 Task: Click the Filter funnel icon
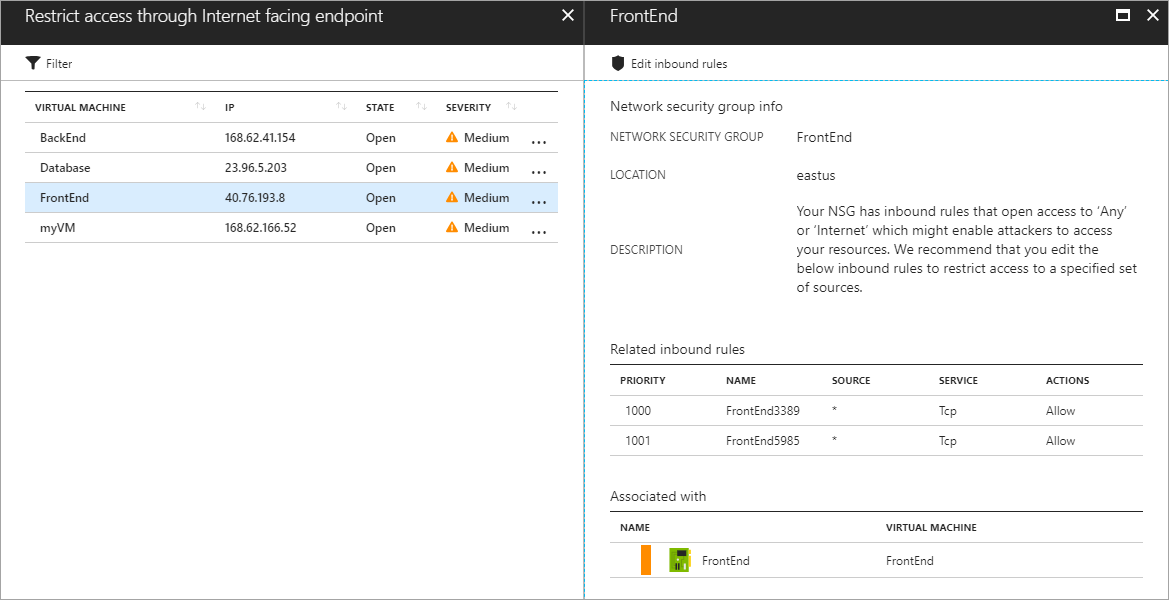pyautogui.click(x=33, y=63)
